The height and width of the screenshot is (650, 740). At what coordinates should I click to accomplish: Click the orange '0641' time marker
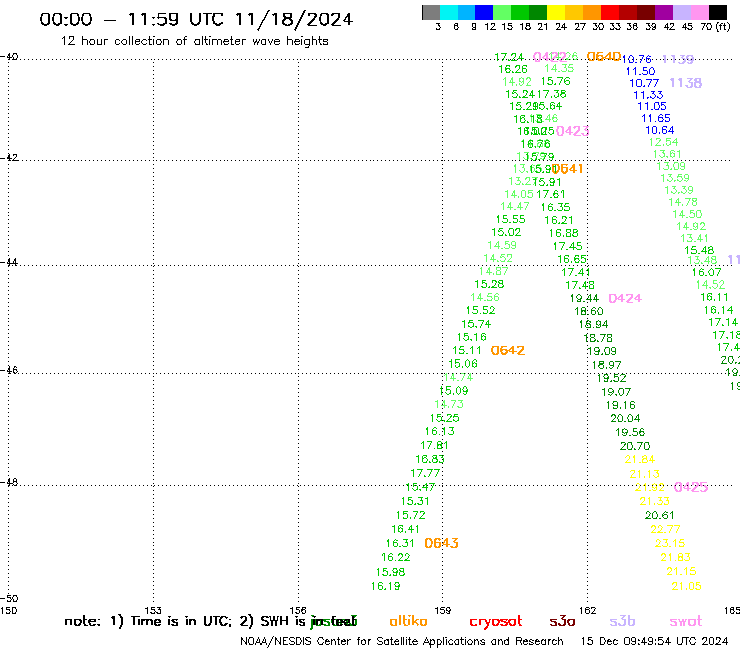coord(567,169)
